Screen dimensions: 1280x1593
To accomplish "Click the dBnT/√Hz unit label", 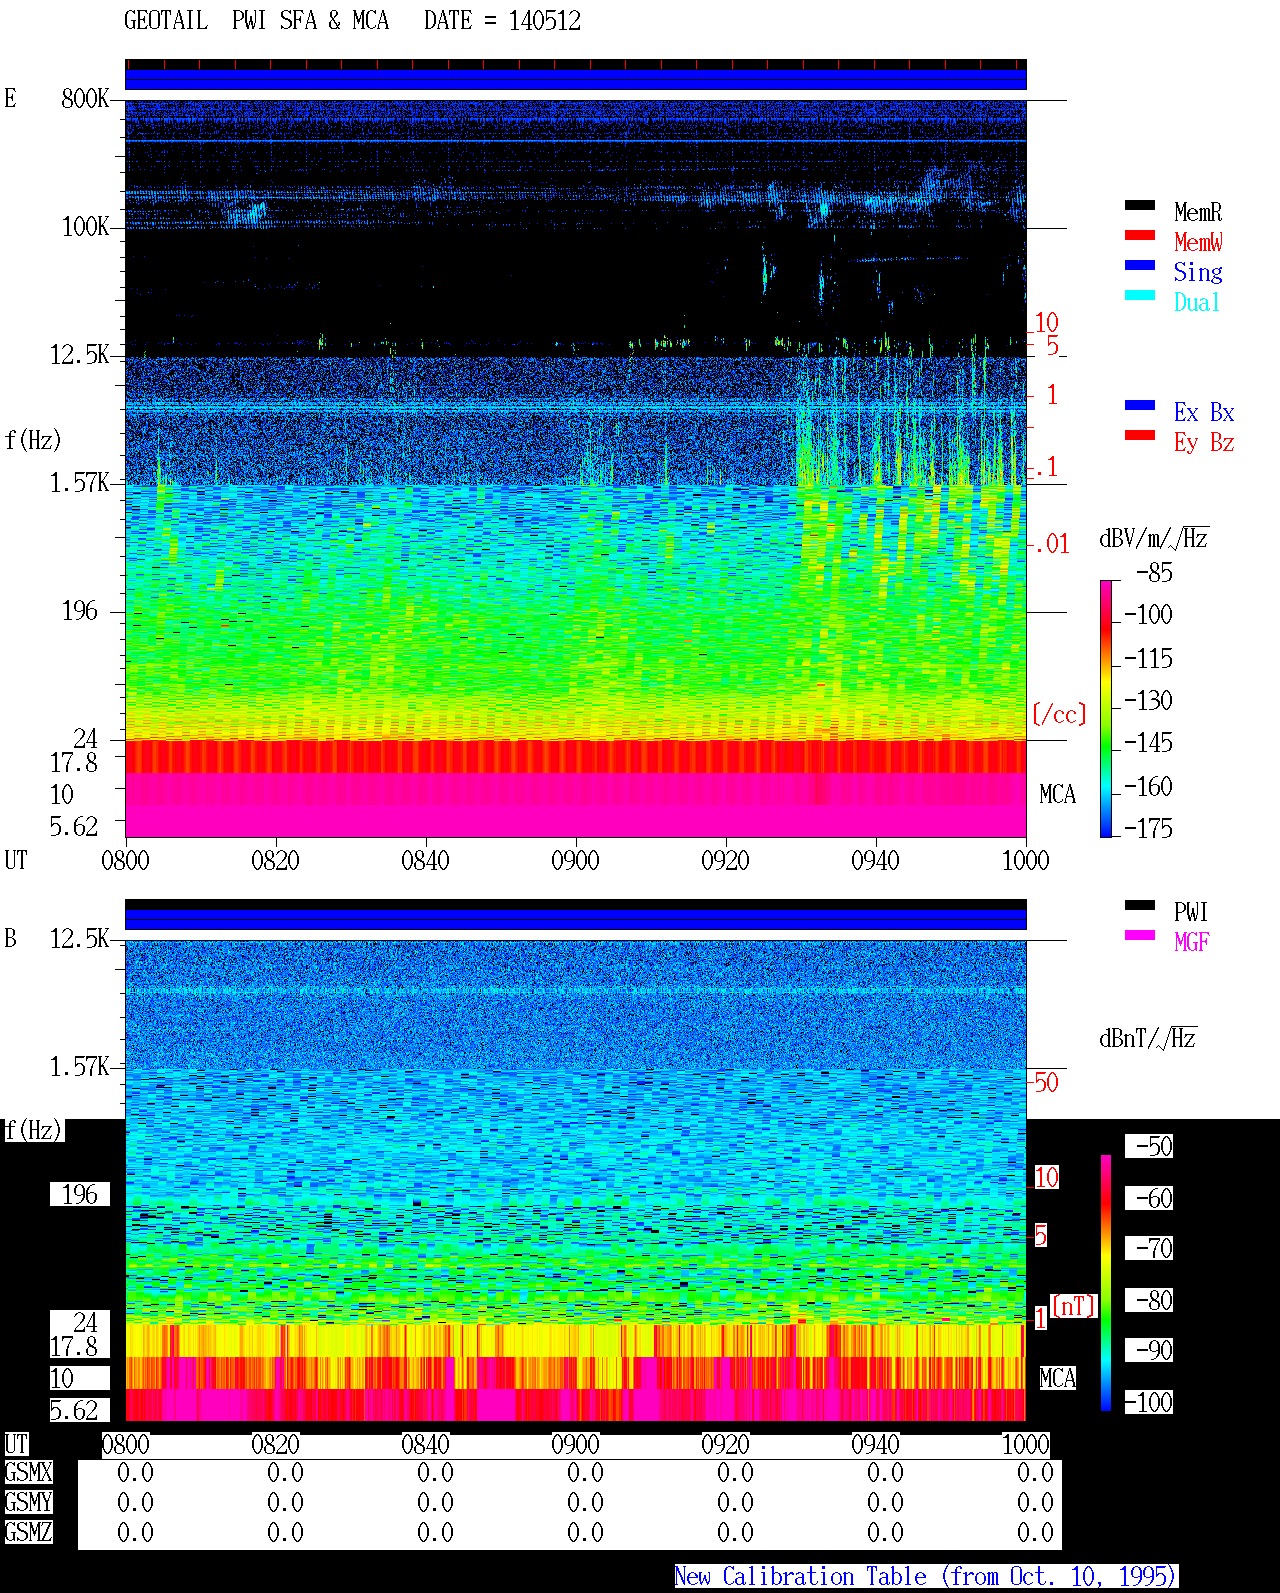I will pyautogui.click(x=1148, y=1038).
